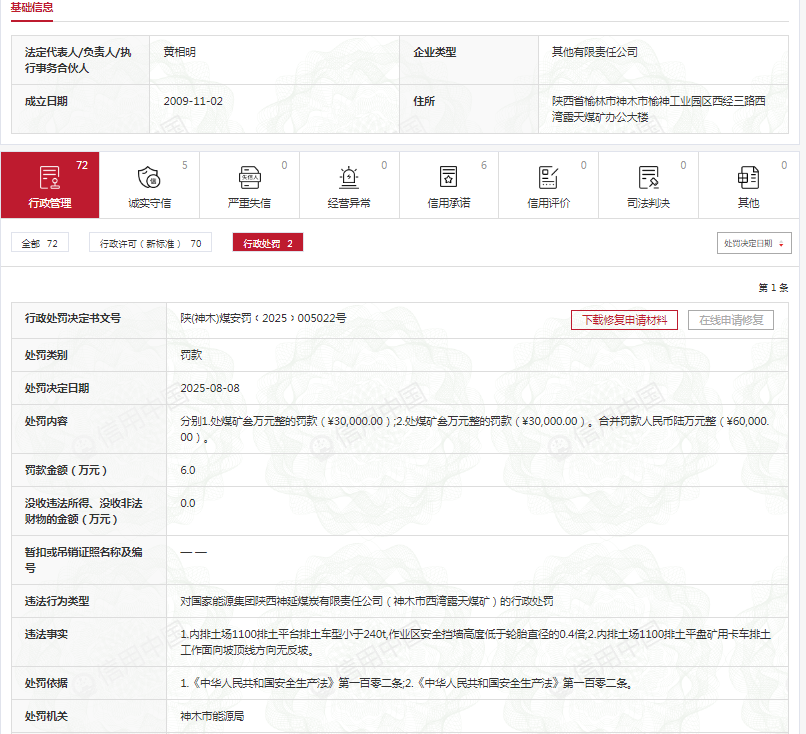Select the 其他 category icon
Screen dimensions: 806x734
[748, 178]
